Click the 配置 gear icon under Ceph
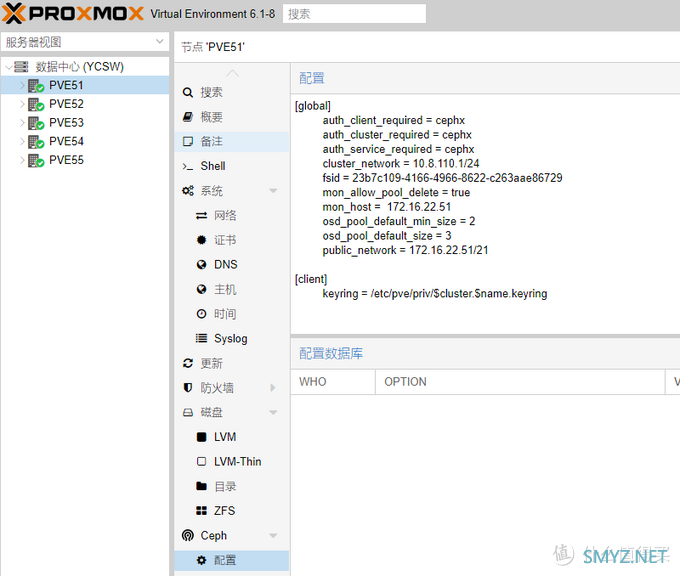680x576 pixels. coord(202,560)
